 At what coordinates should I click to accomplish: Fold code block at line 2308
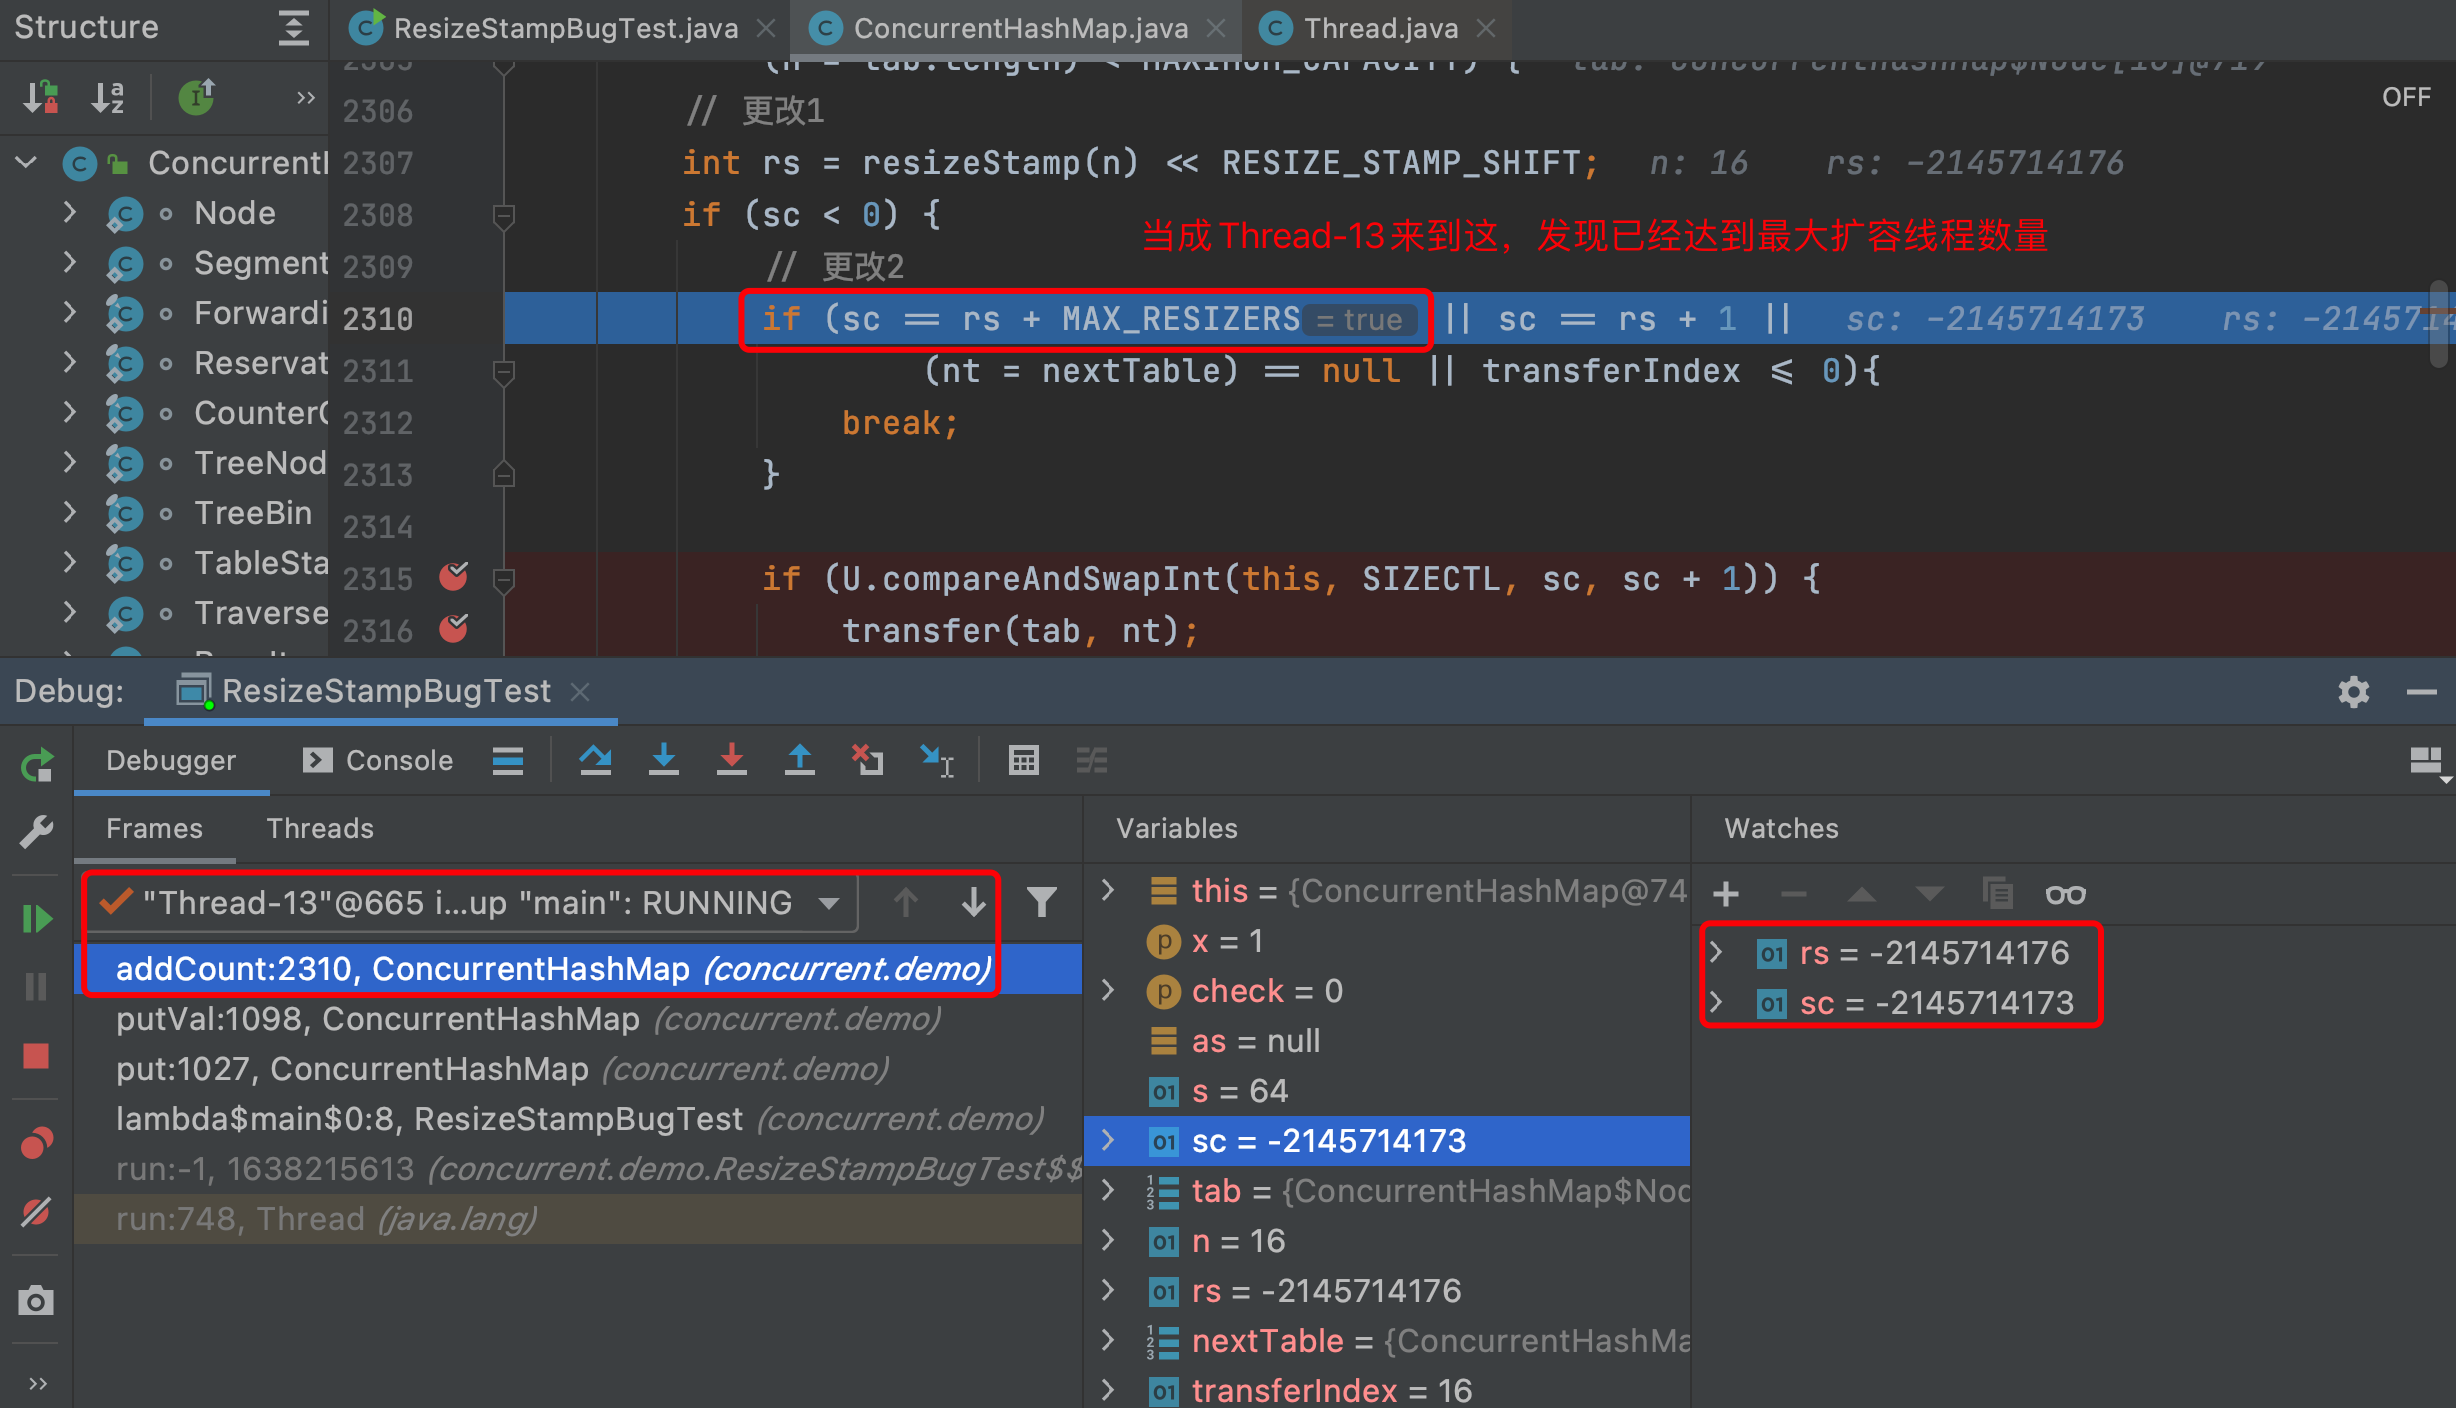pyautogui.click(x=504, y=215)
